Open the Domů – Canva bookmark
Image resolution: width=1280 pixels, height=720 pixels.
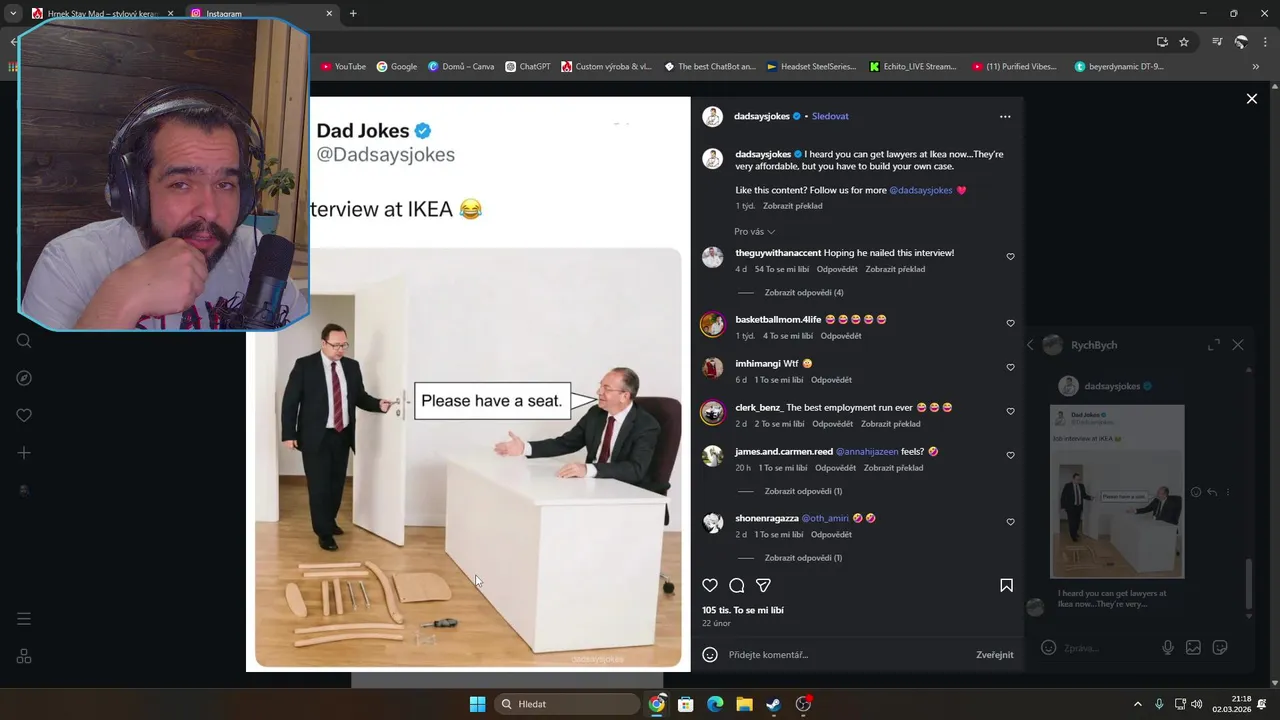(461, 67)
